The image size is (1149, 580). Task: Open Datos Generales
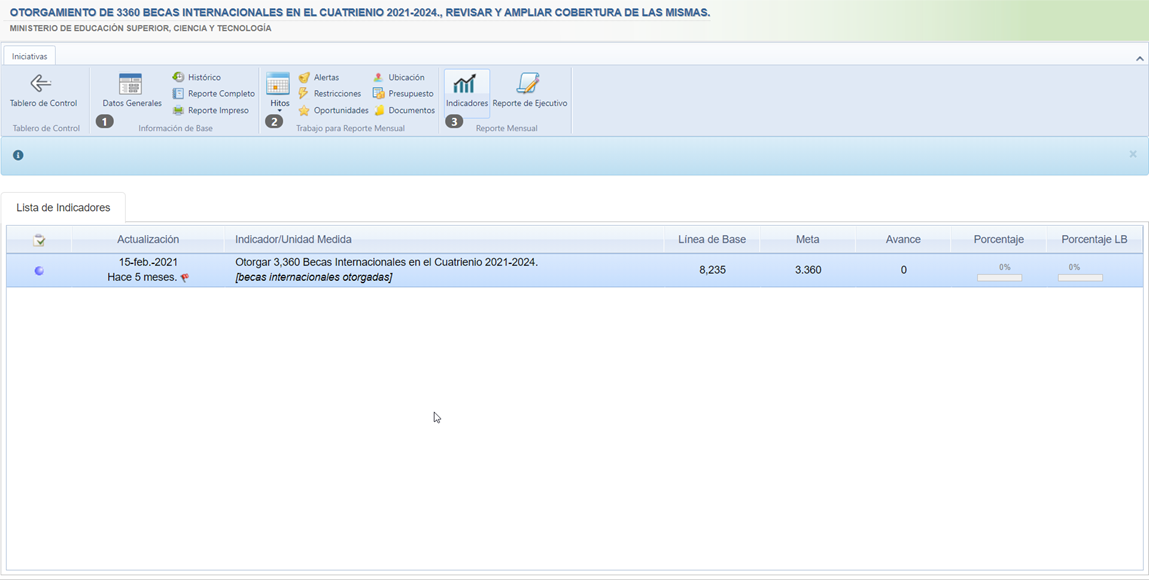(x=131, y=91)
